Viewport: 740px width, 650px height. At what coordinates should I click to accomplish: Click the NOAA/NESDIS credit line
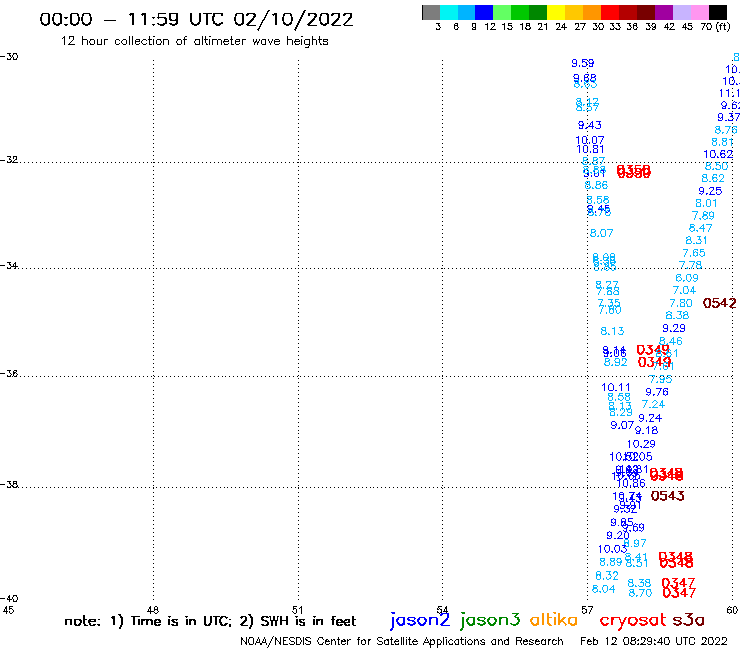[402, 641]
